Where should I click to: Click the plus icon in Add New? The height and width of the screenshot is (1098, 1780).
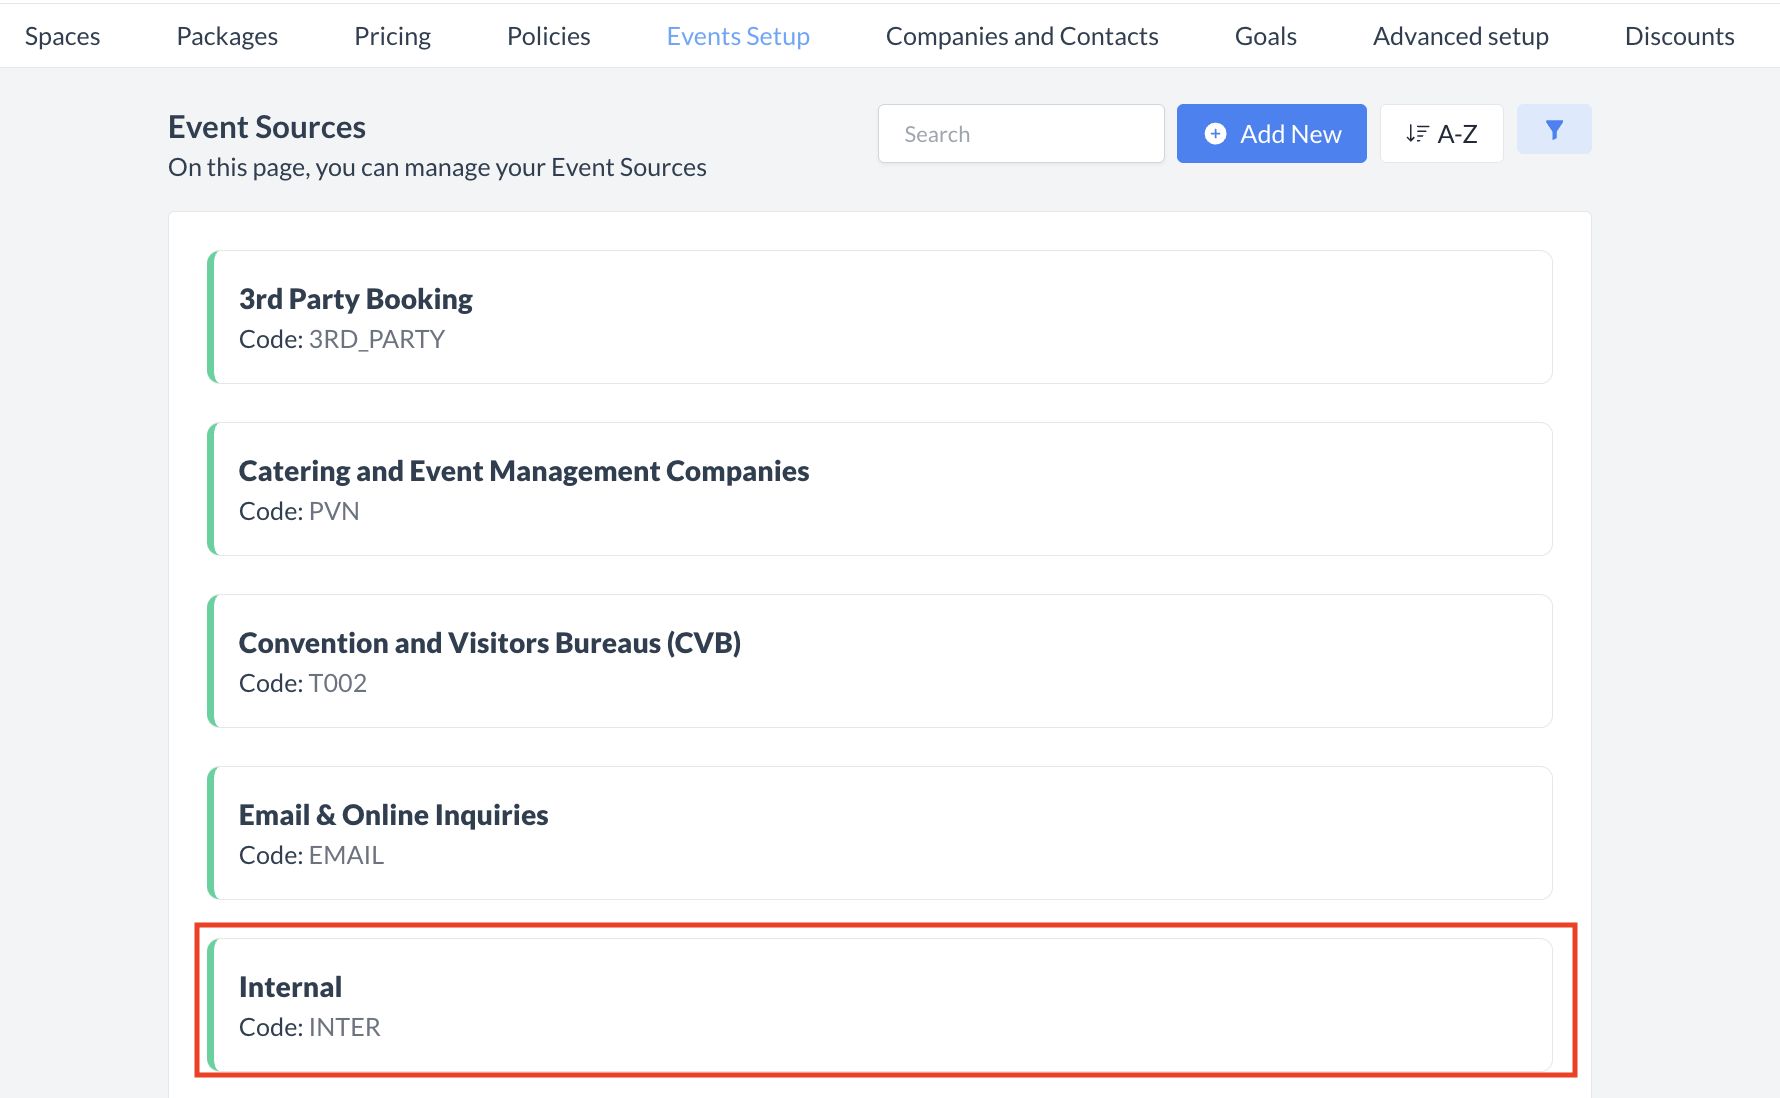1215,134
